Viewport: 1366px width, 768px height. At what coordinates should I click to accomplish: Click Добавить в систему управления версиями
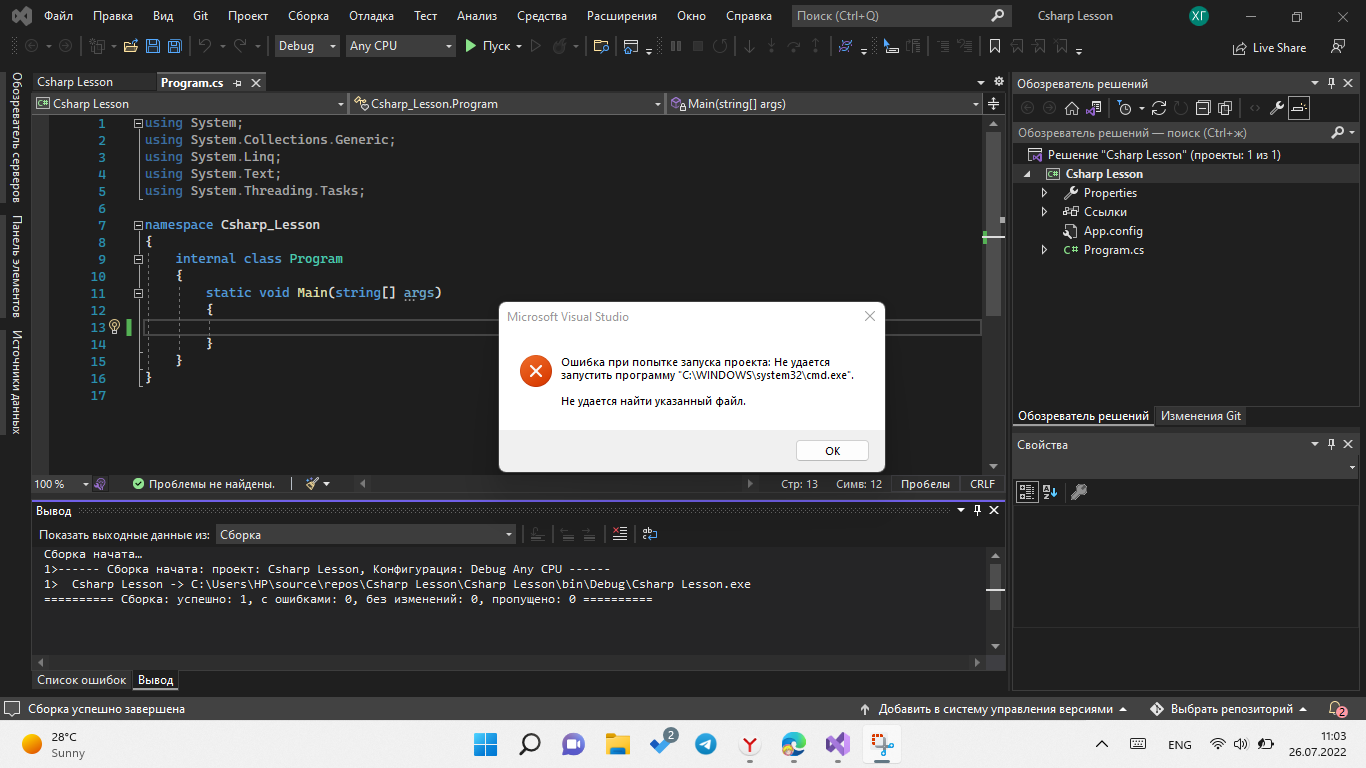pos(994,709)
